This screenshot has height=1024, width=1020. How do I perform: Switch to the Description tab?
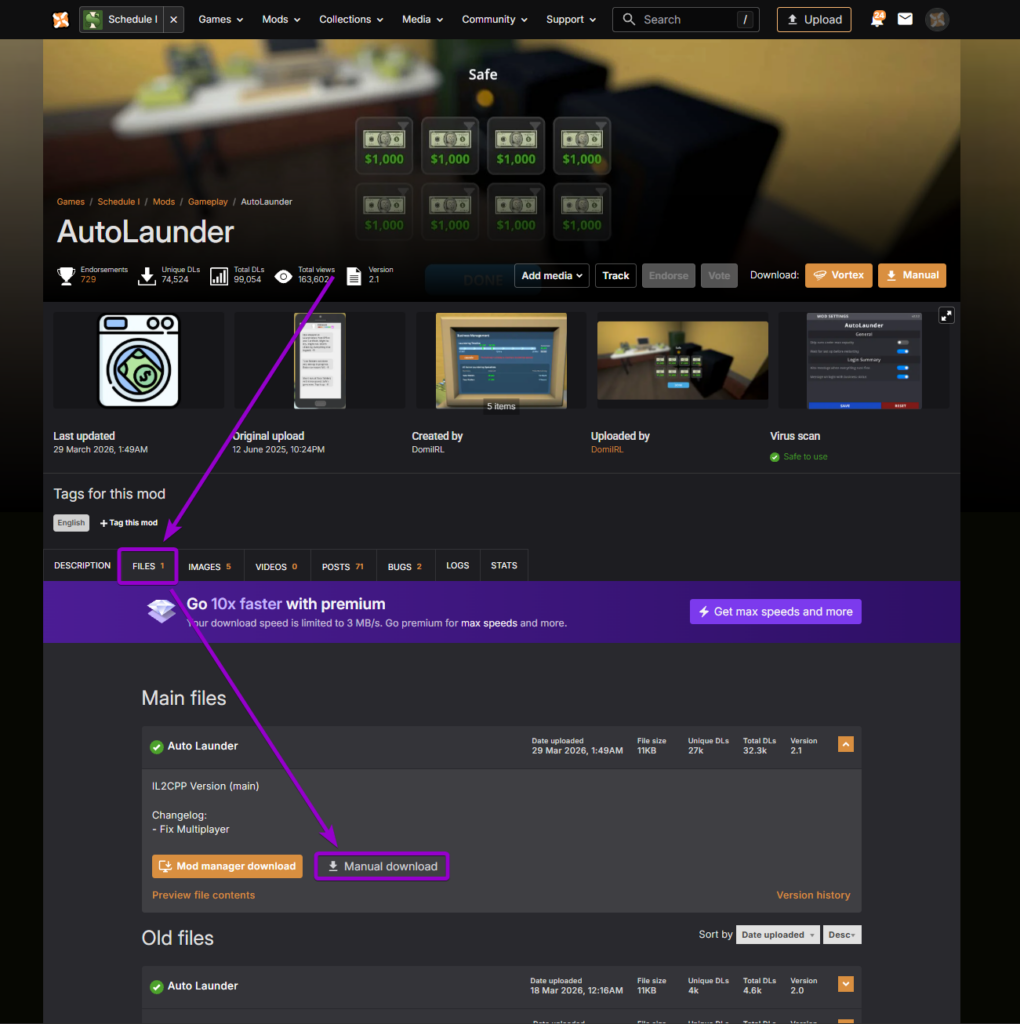click(82, 566)
